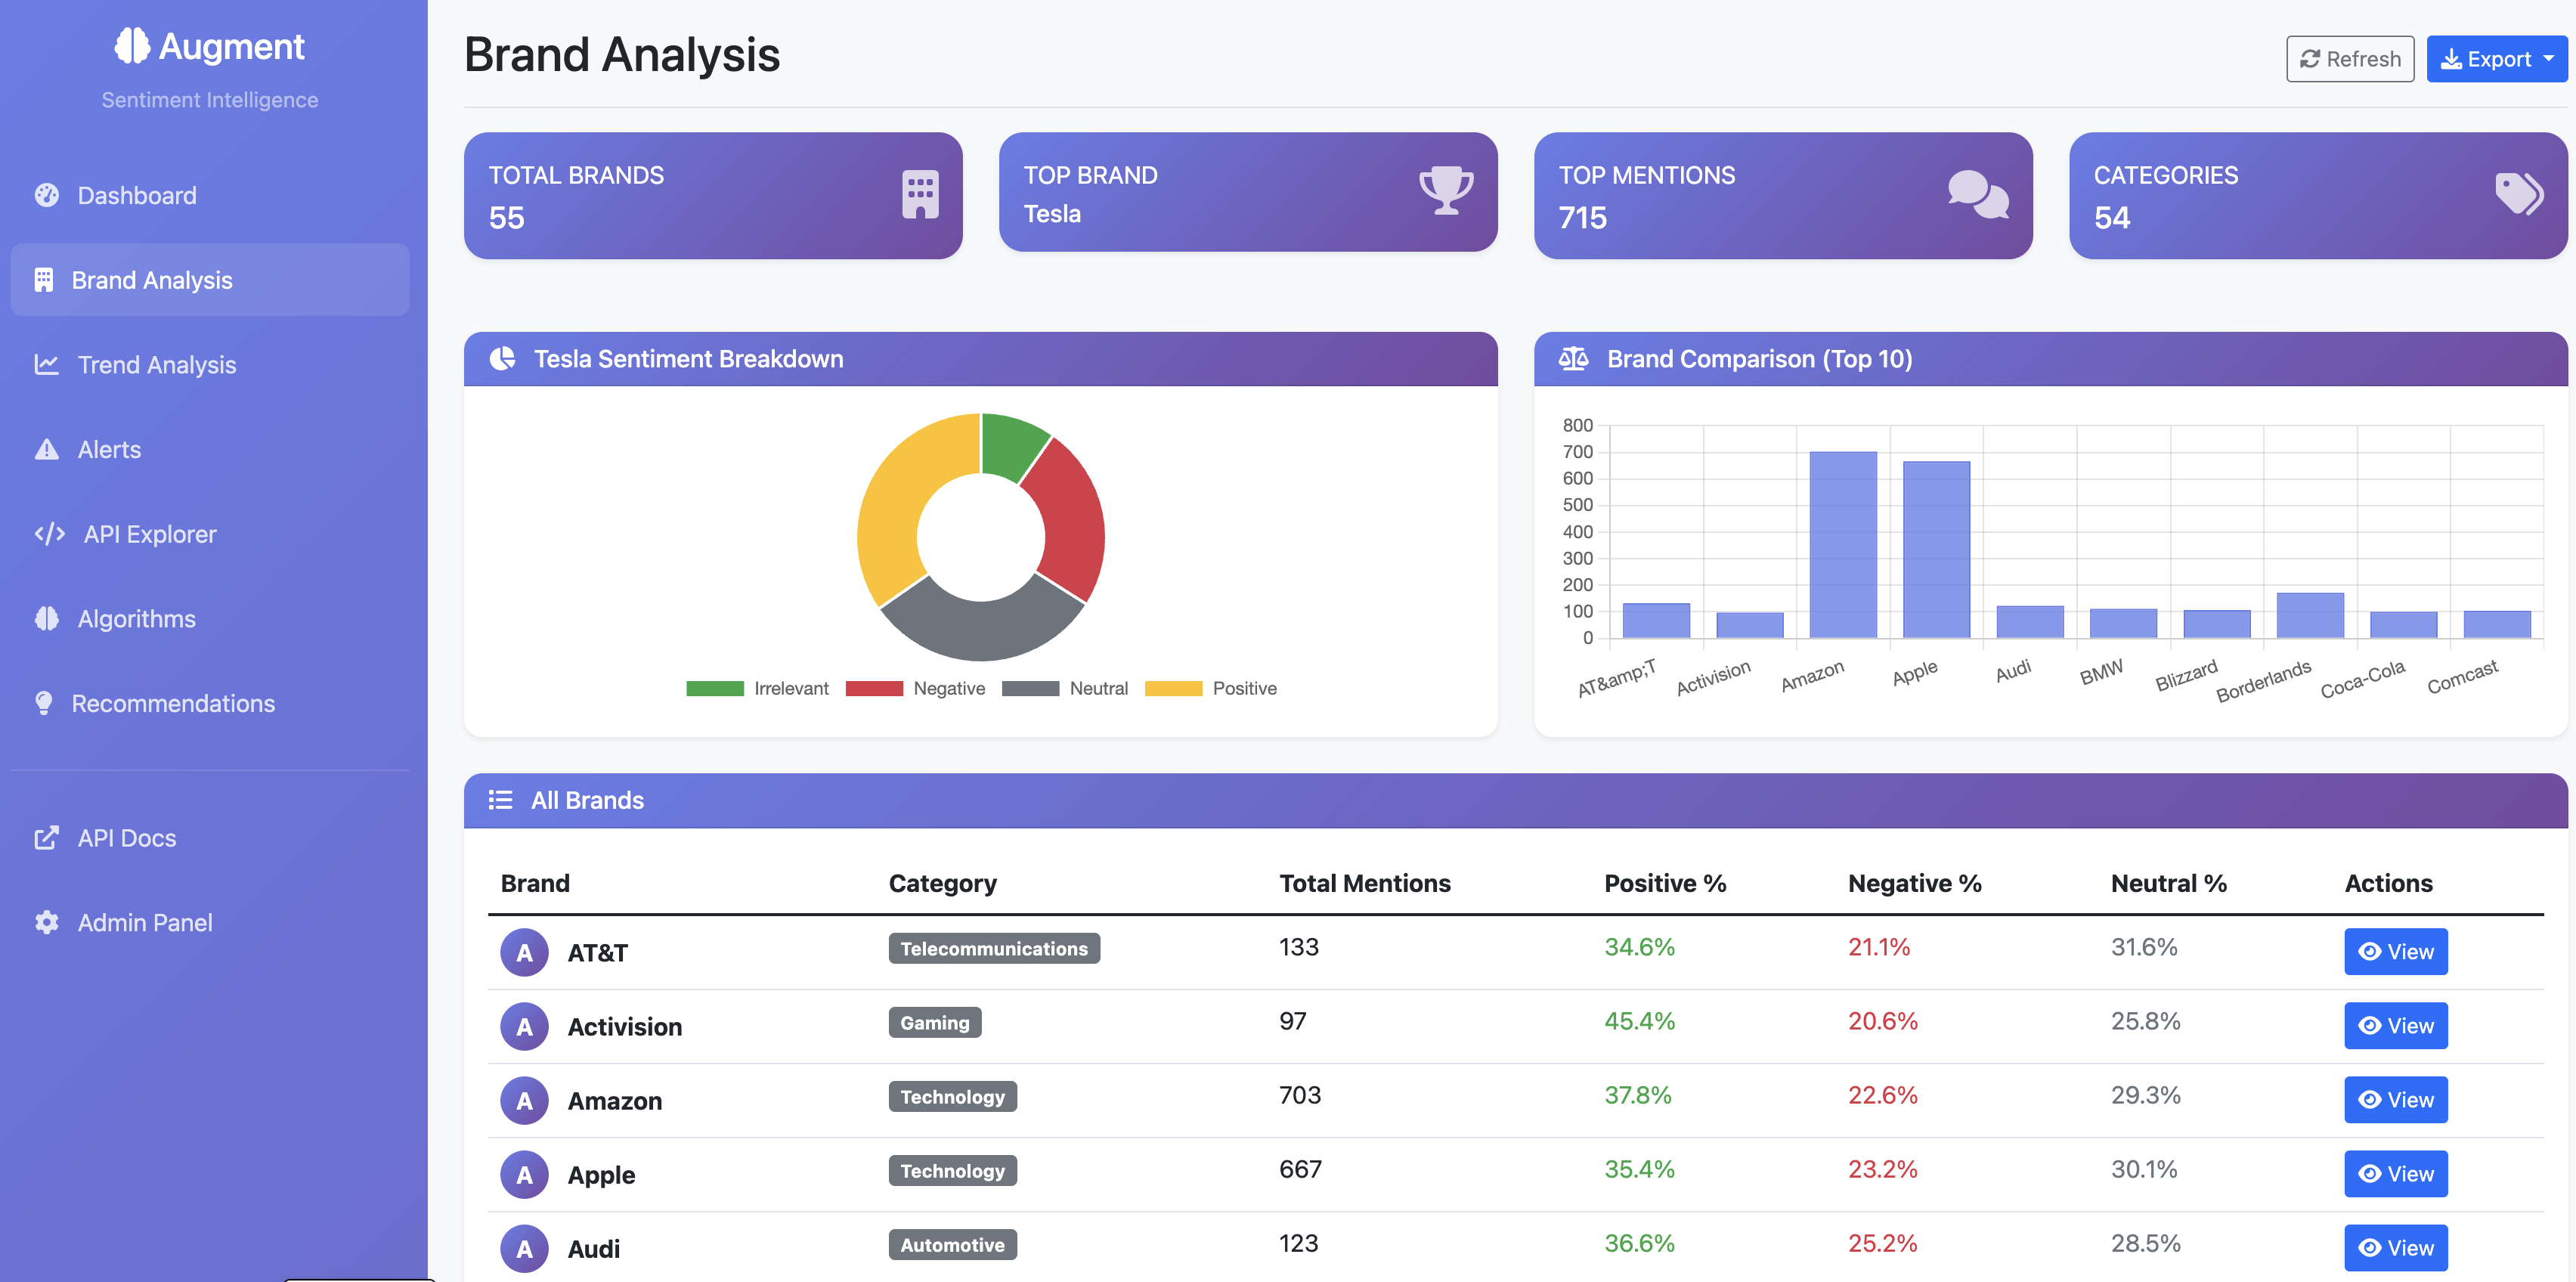Click the Alerts warning triangle icon
The height and width of the screenshot is (1282, 2576).
coord(47,450)
